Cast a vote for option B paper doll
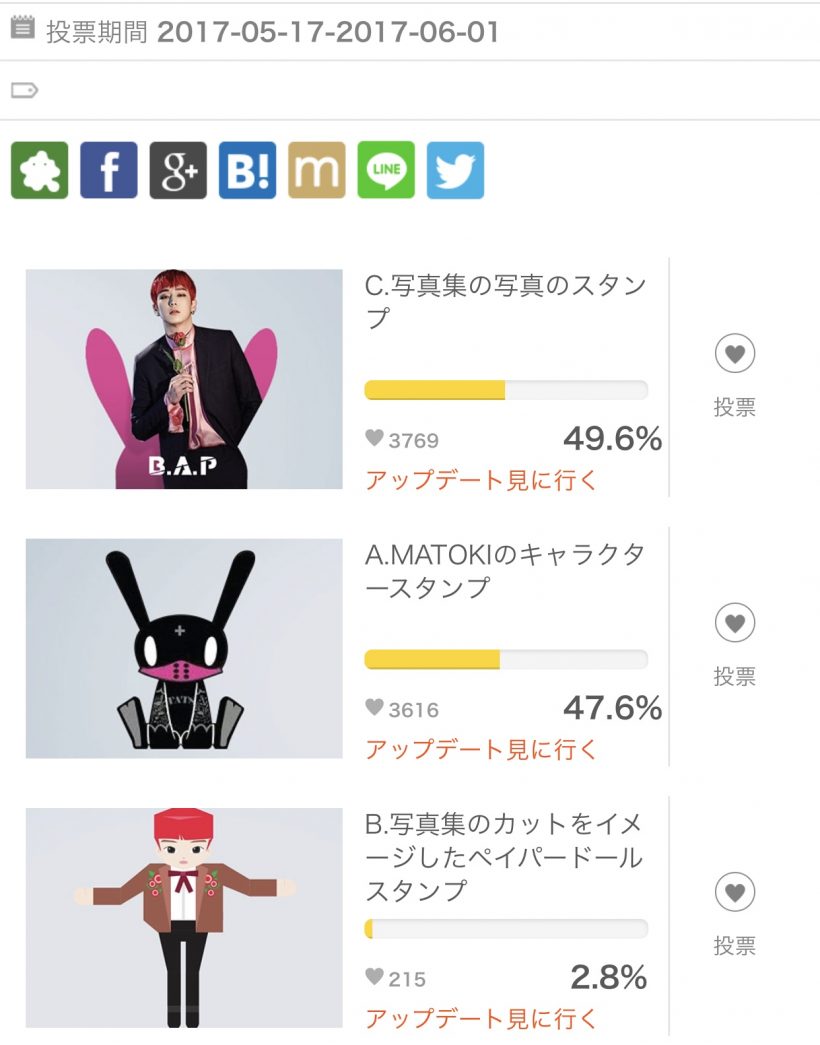The width and height of the screenshot is (820, 1045). coord(734,893)
